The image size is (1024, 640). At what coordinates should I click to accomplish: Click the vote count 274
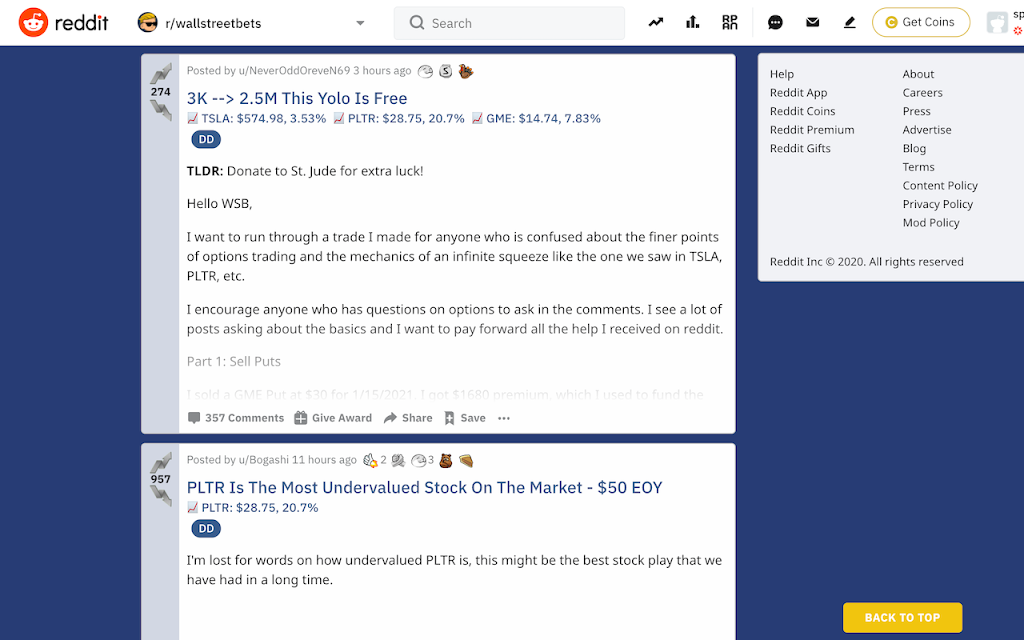[161, 92]
